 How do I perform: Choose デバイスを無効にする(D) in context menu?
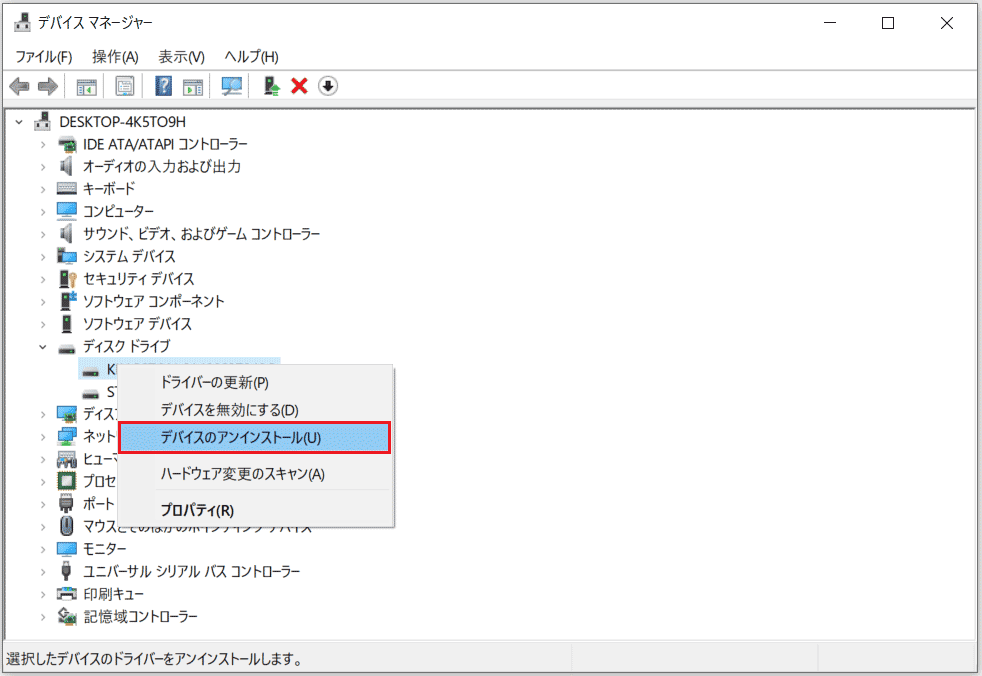(x=256, y=410)
